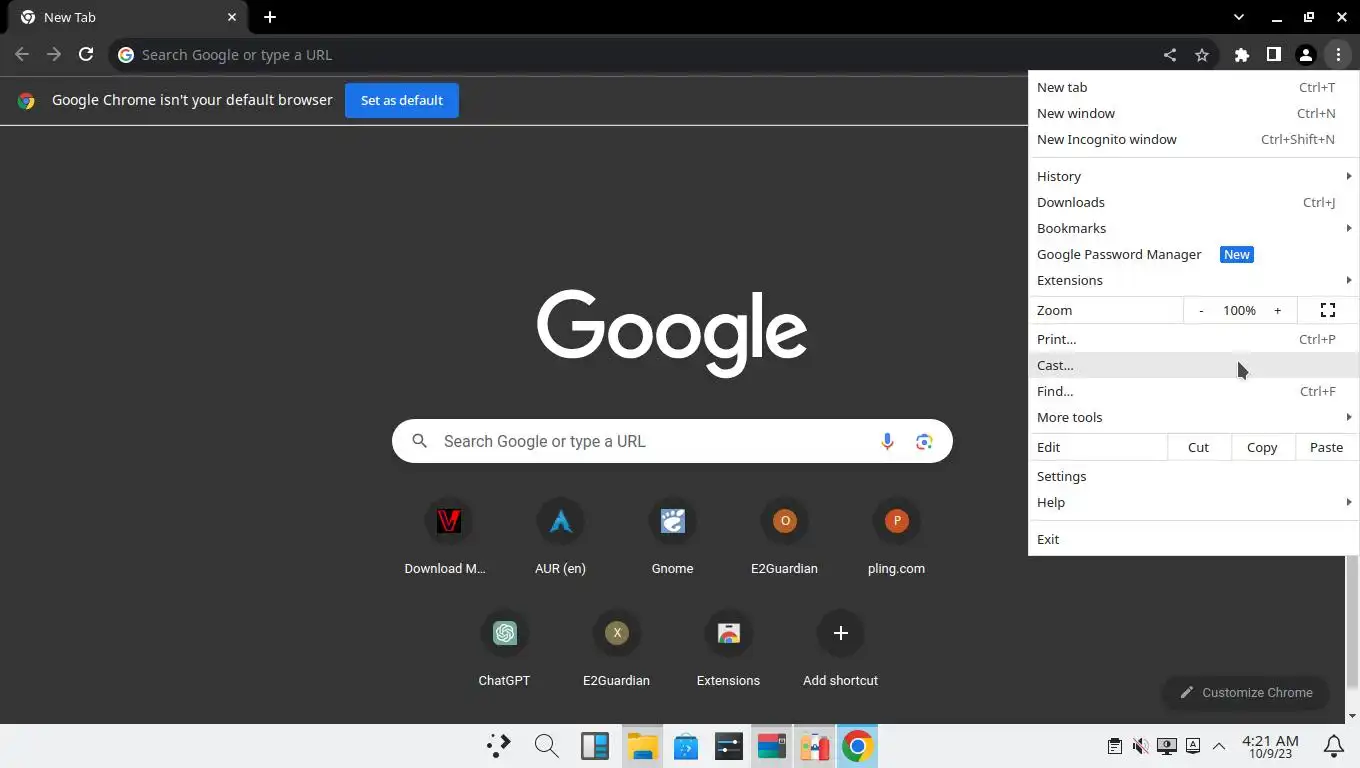
Task: Bookmark this tab with the star icon
Action: point(1202,55)
